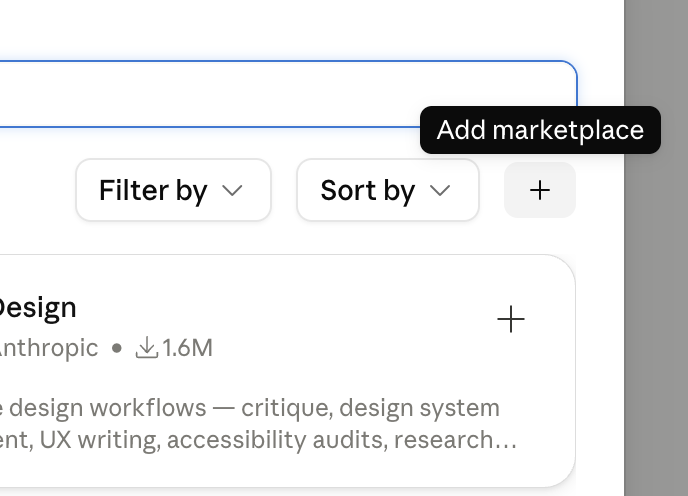Click the 1.6M download count

tap(174, 348)
